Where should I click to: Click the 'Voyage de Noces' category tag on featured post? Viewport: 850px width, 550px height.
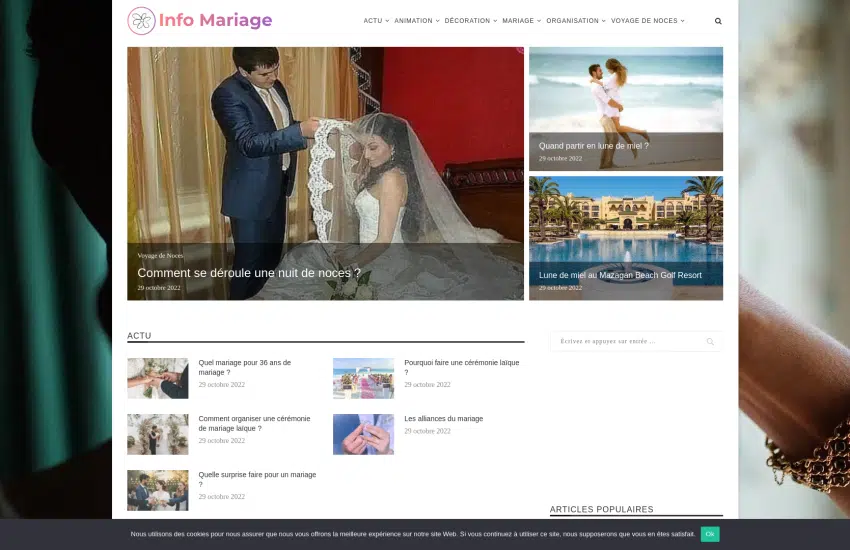tap(160, 256)
